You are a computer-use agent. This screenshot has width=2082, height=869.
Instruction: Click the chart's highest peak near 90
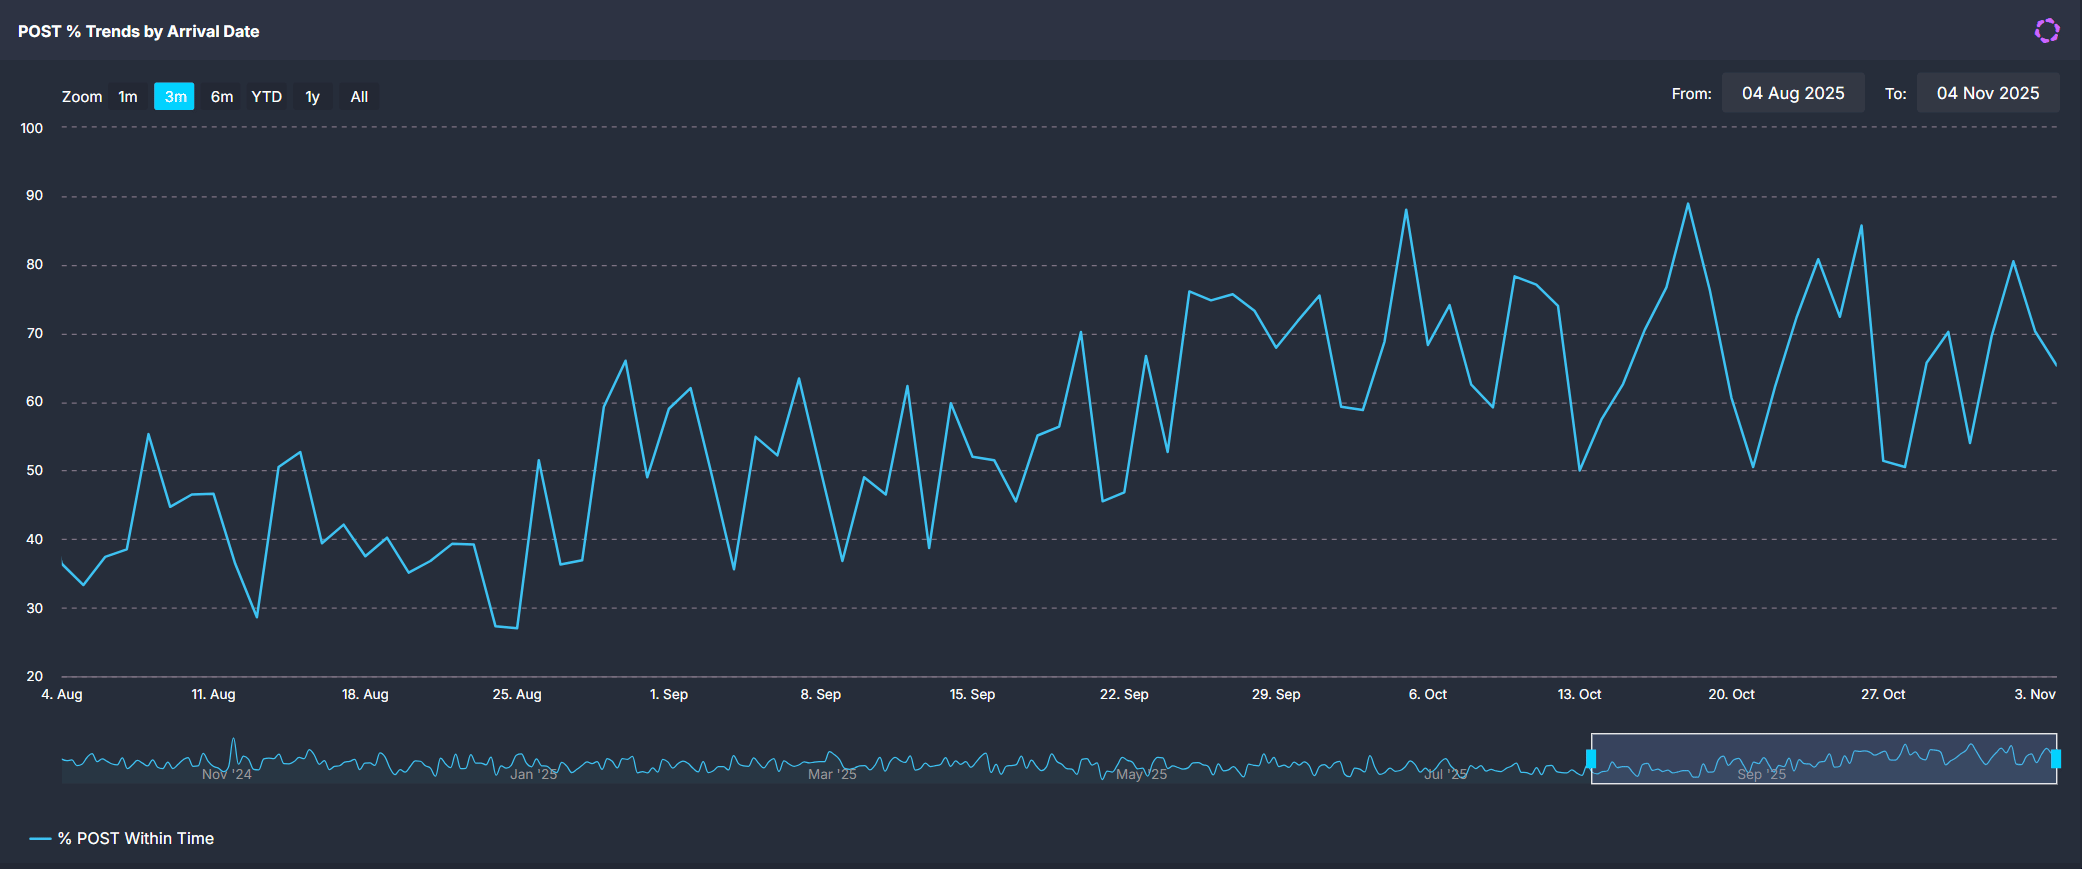pos(1688,204)
